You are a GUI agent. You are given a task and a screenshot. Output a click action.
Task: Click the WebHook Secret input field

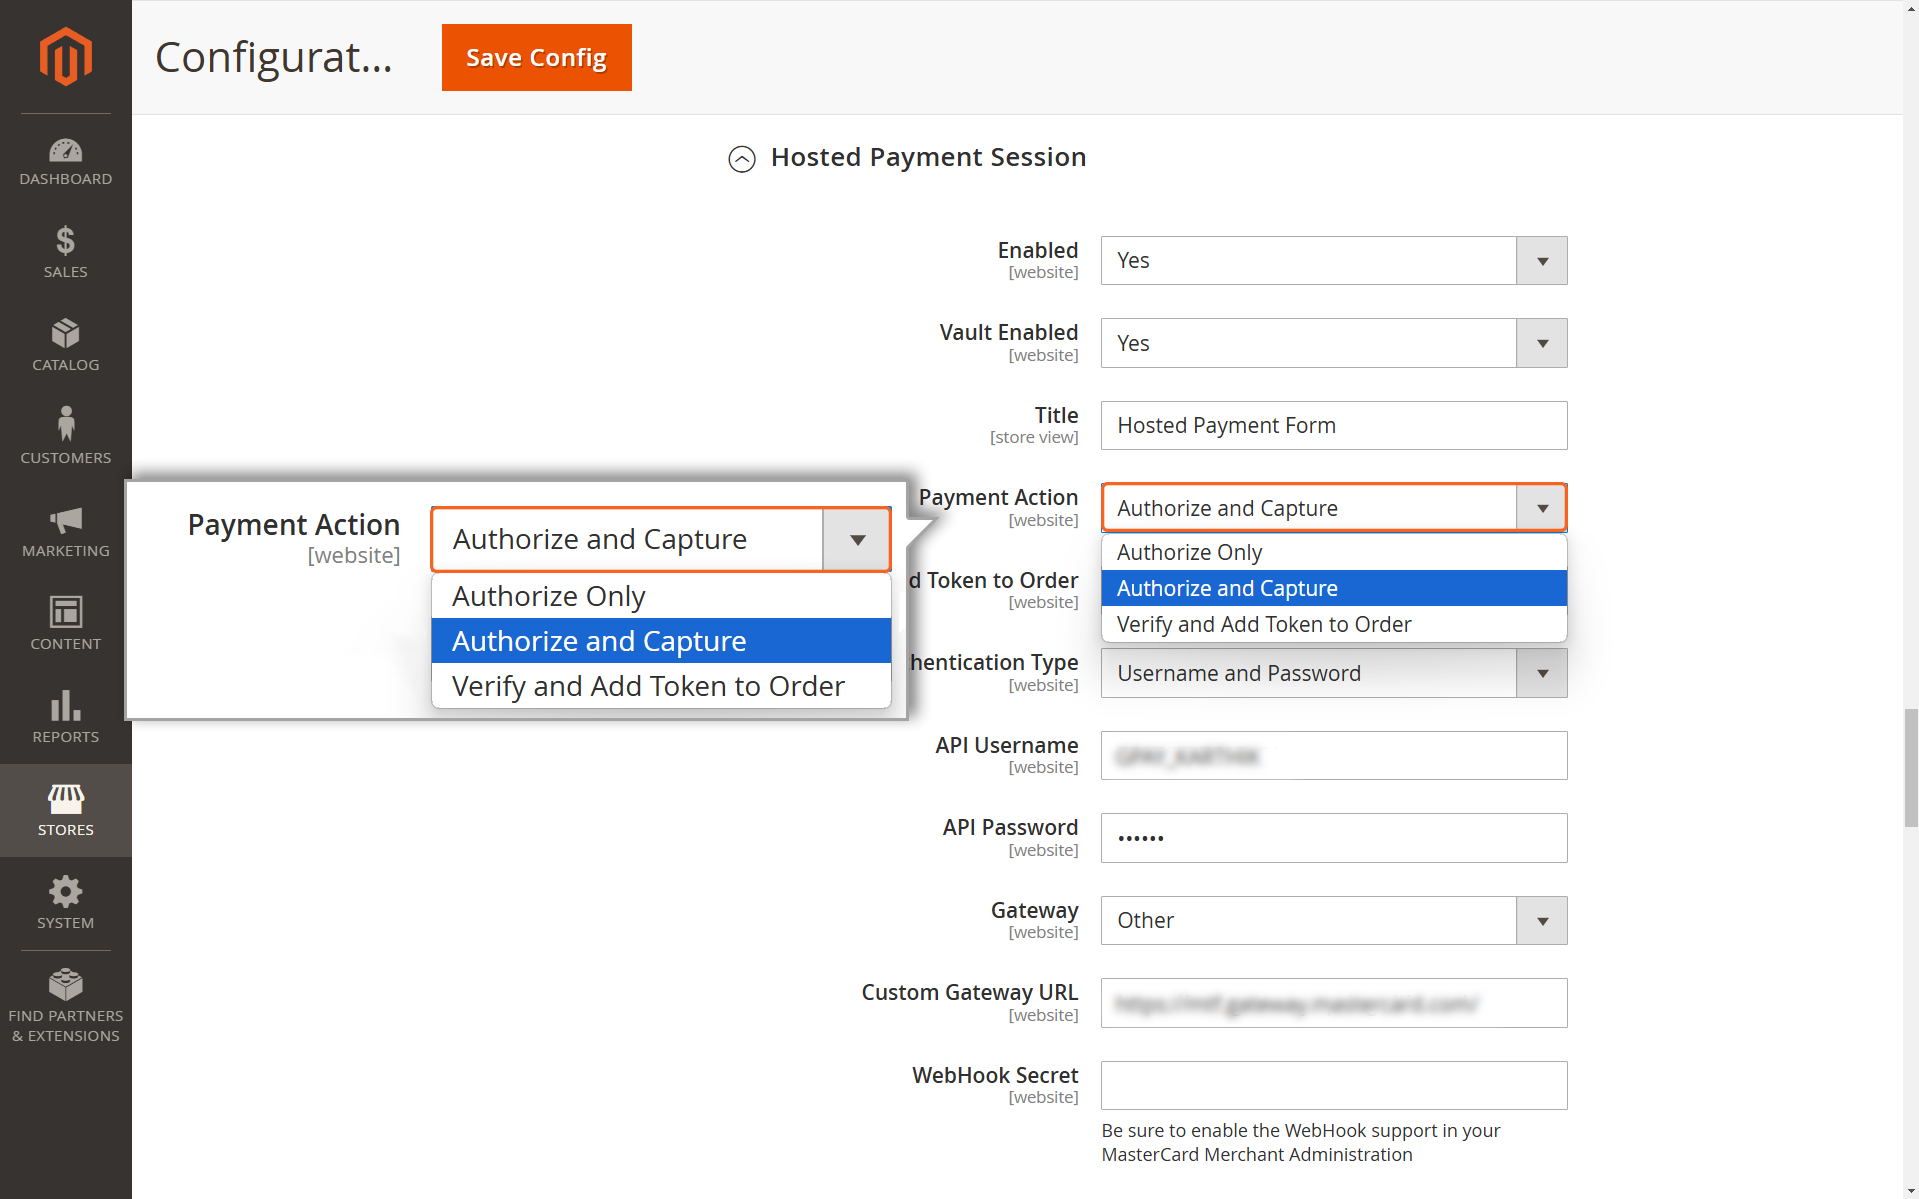point(1333,1085)
